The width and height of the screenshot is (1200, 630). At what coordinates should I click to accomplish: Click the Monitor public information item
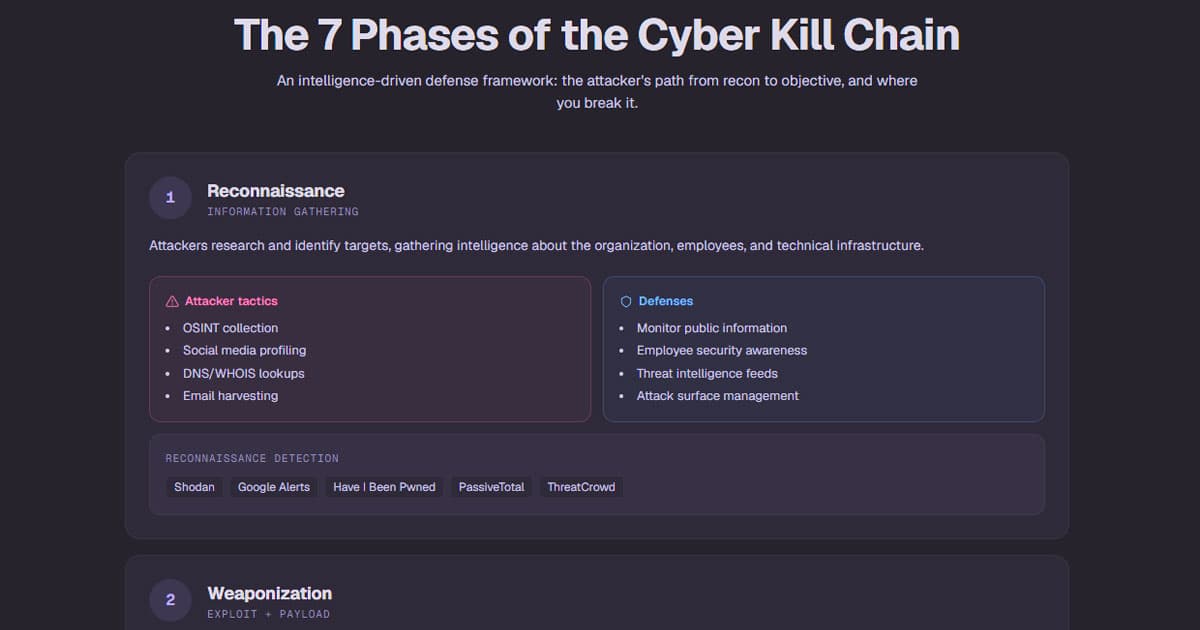click(x=712, y=328)
